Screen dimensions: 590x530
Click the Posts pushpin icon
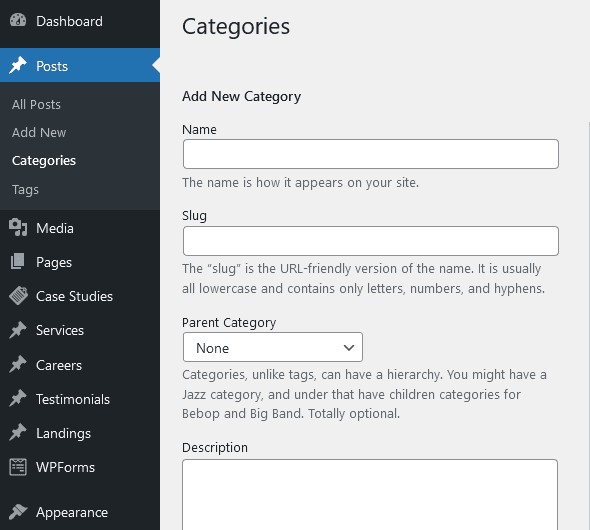pyautogui.click(x=18, y=65)
